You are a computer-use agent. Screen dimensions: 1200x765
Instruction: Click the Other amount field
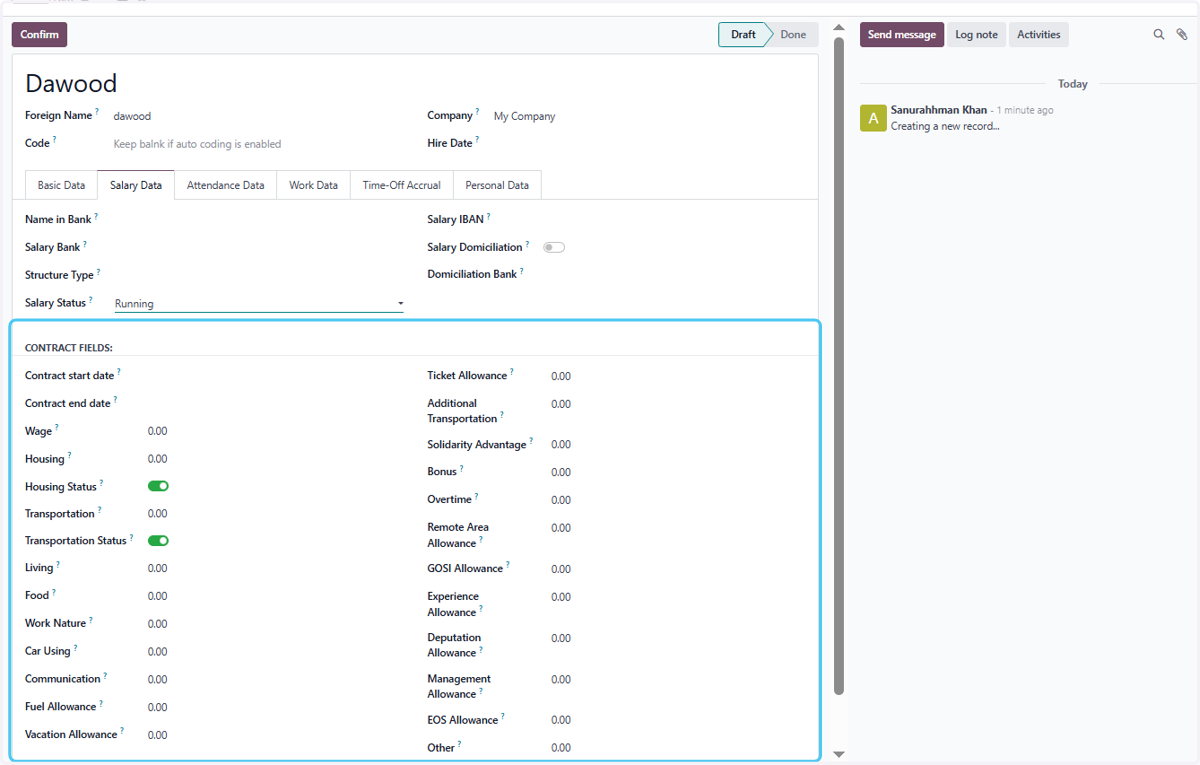[678, 748]
